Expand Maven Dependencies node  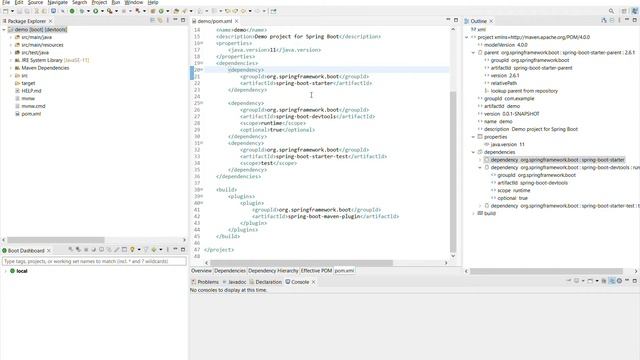[x=11, y=68]
